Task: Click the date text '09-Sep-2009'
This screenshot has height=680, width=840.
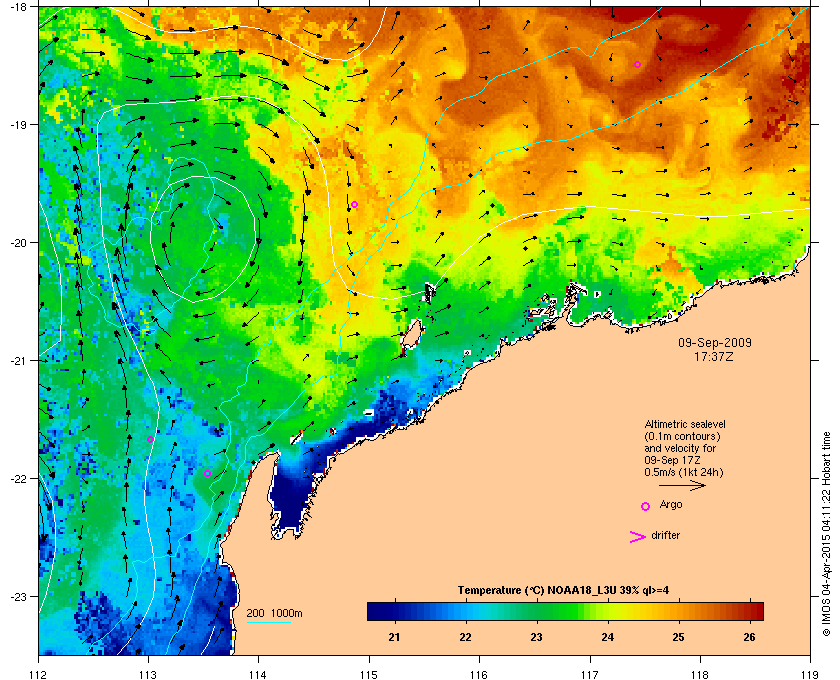Action: tap(715, 343)
